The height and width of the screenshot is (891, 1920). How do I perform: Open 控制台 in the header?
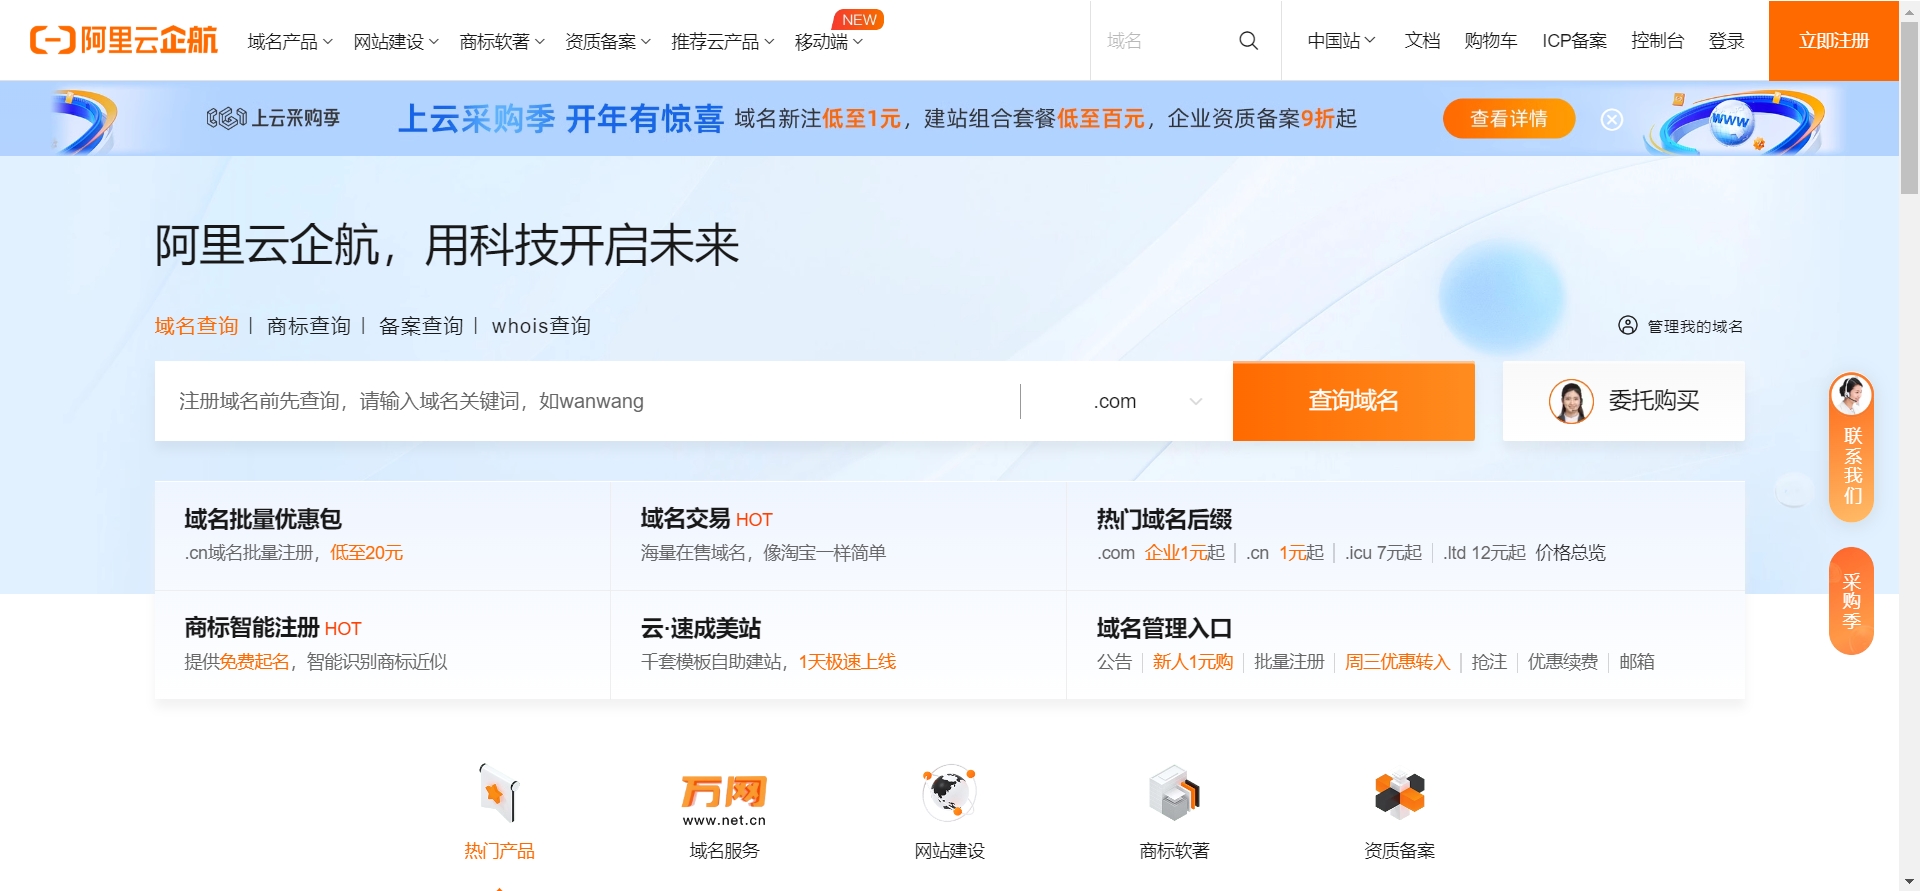pyautogui.click(x=1657, y=40)
